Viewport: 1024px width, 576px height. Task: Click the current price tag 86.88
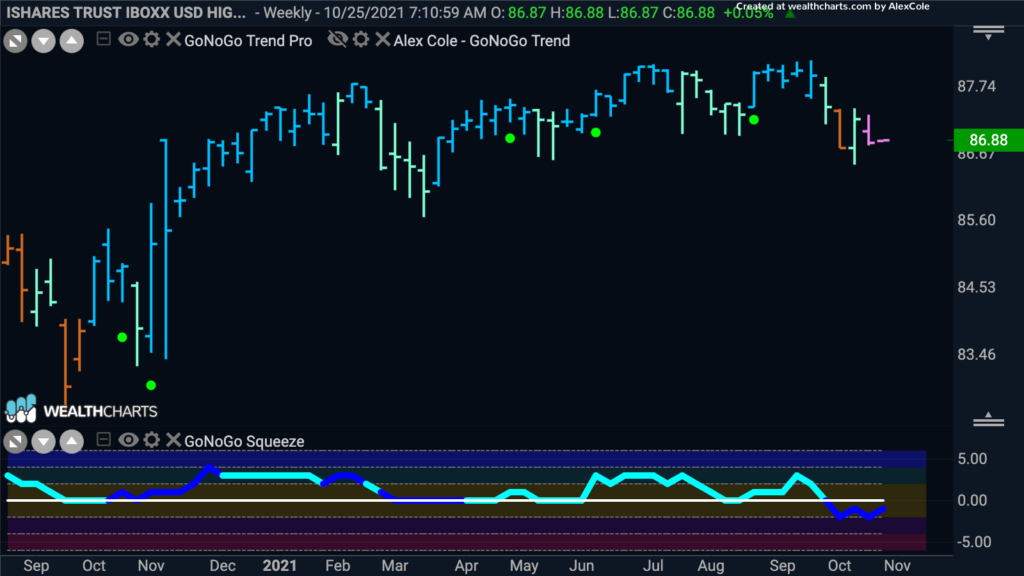pos(989,140)
